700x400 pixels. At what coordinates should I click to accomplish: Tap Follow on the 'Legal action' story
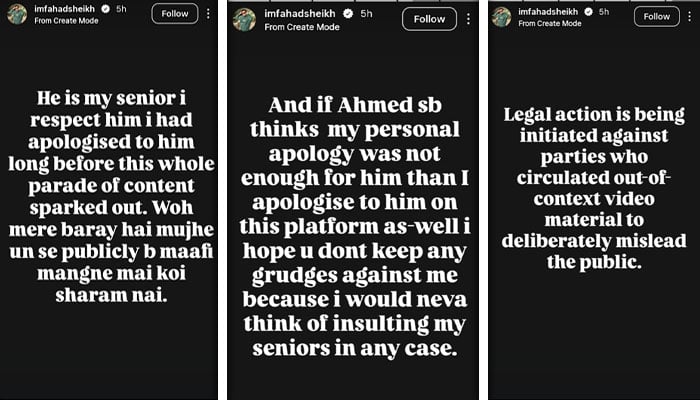(x=657, y=17)
